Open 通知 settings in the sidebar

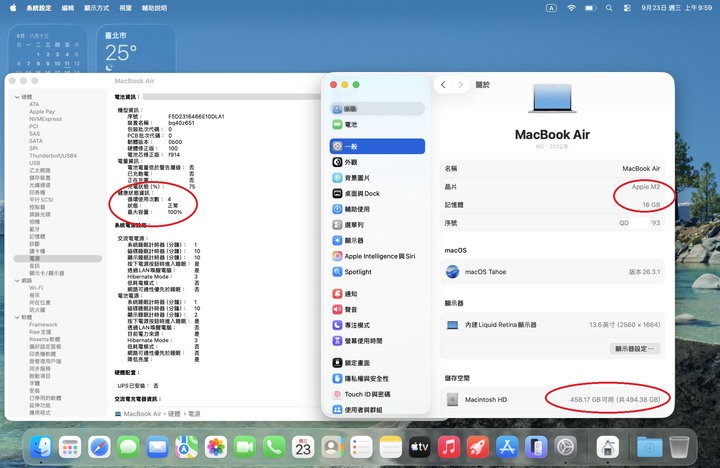[377, 293]
